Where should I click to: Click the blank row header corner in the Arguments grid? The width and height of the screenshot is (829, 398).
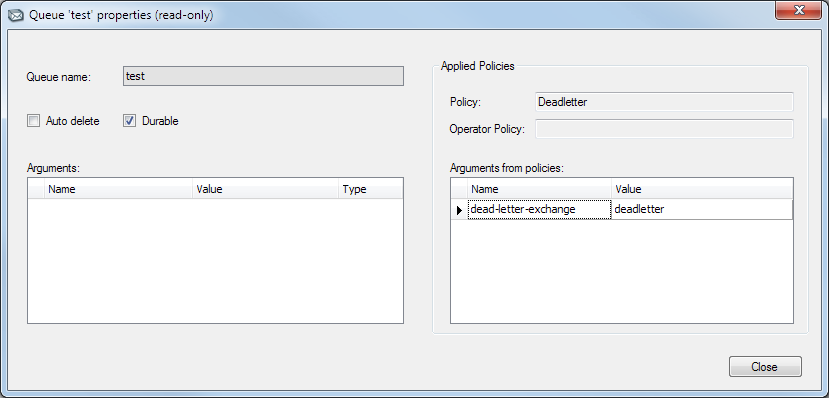(x=36, y=189)
